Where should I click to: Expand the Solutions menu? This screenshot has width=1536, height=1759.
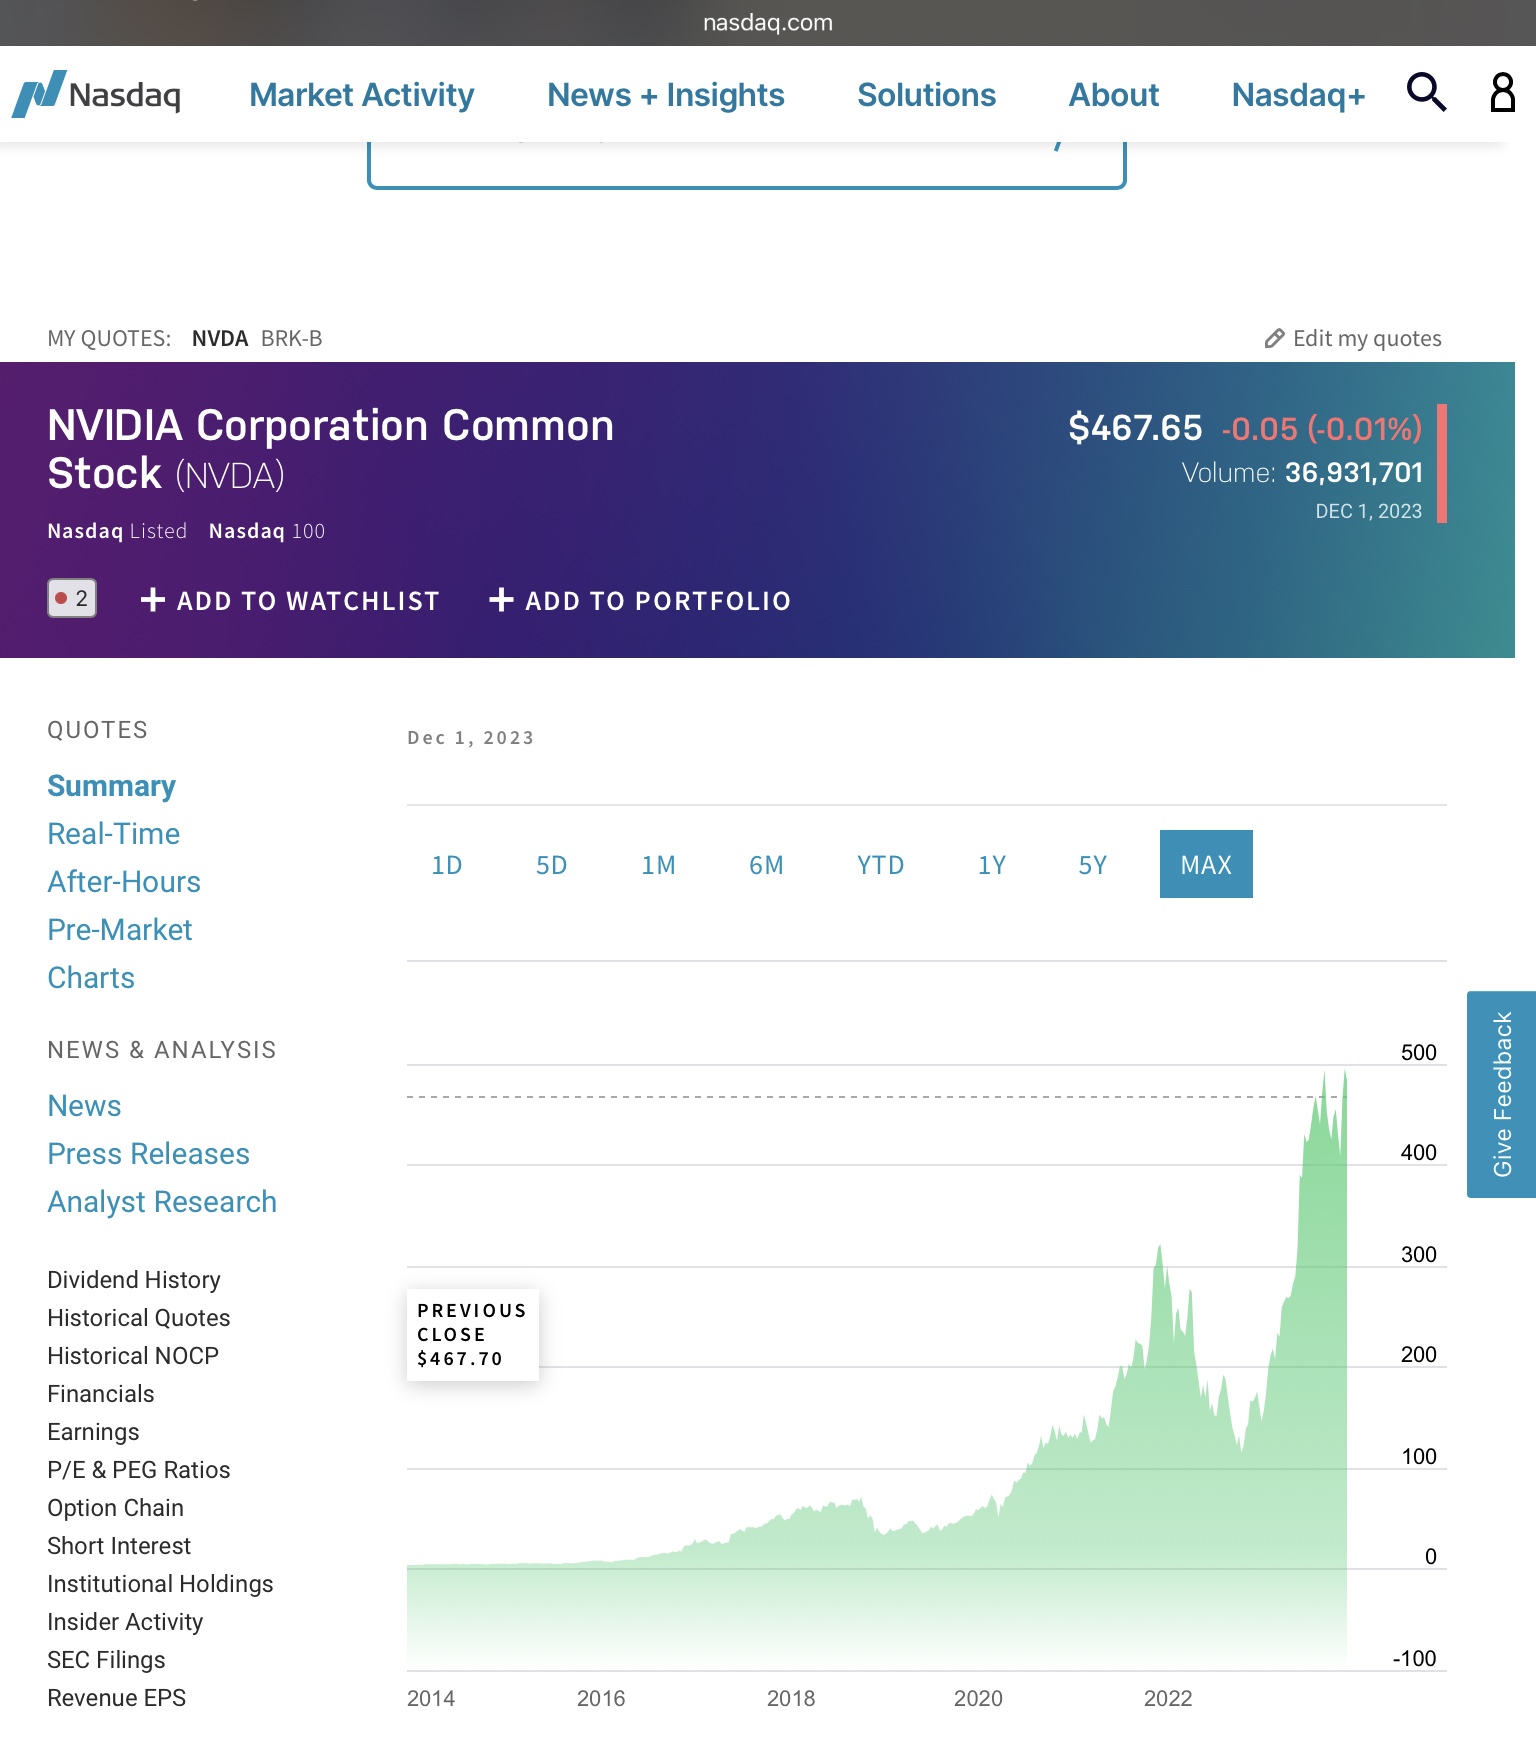(x=926, y=95)
